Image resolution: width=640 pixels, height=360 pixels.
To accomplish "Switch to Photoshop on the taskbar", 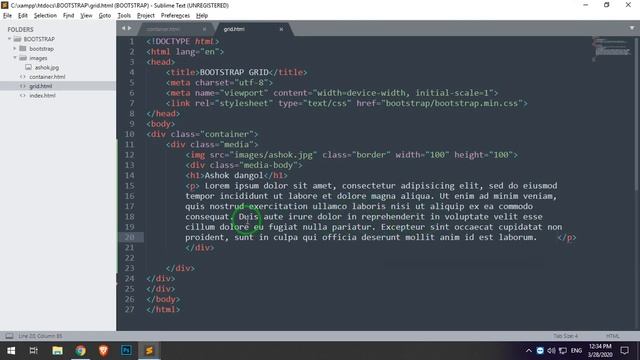I will click(126, 351).
